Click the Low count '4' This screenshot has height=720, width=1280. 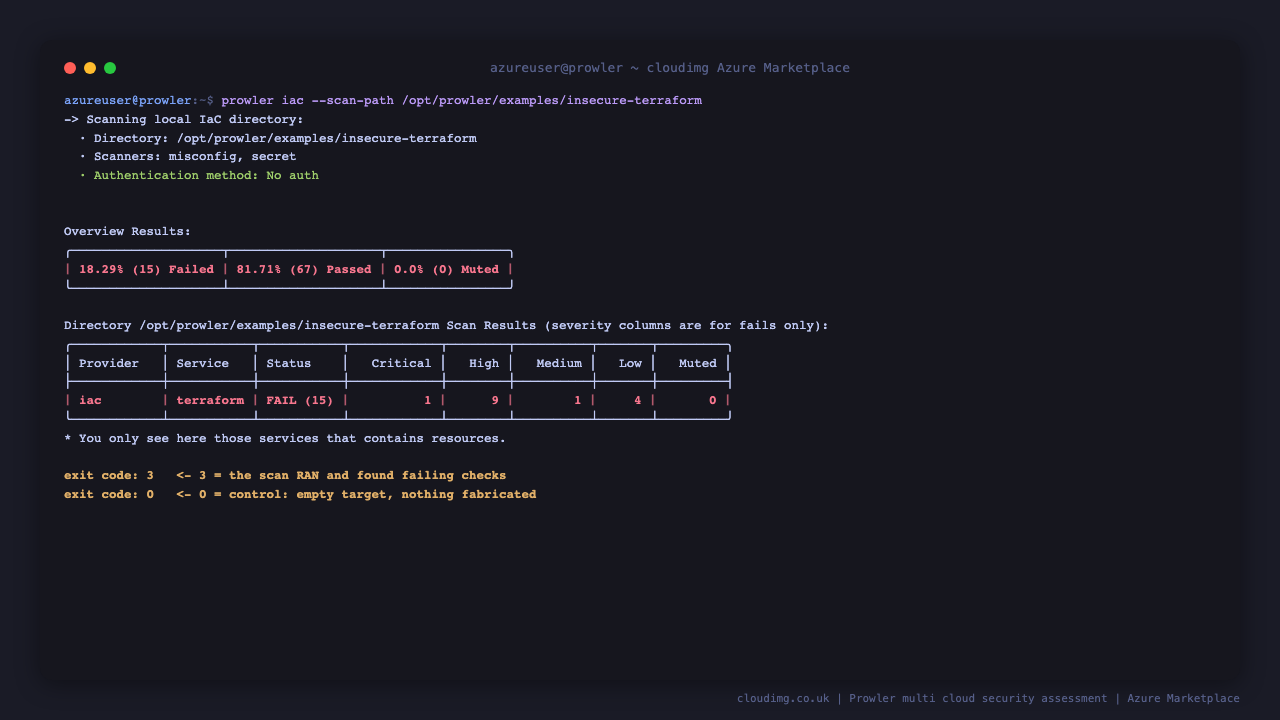click(x=638, y=401)
